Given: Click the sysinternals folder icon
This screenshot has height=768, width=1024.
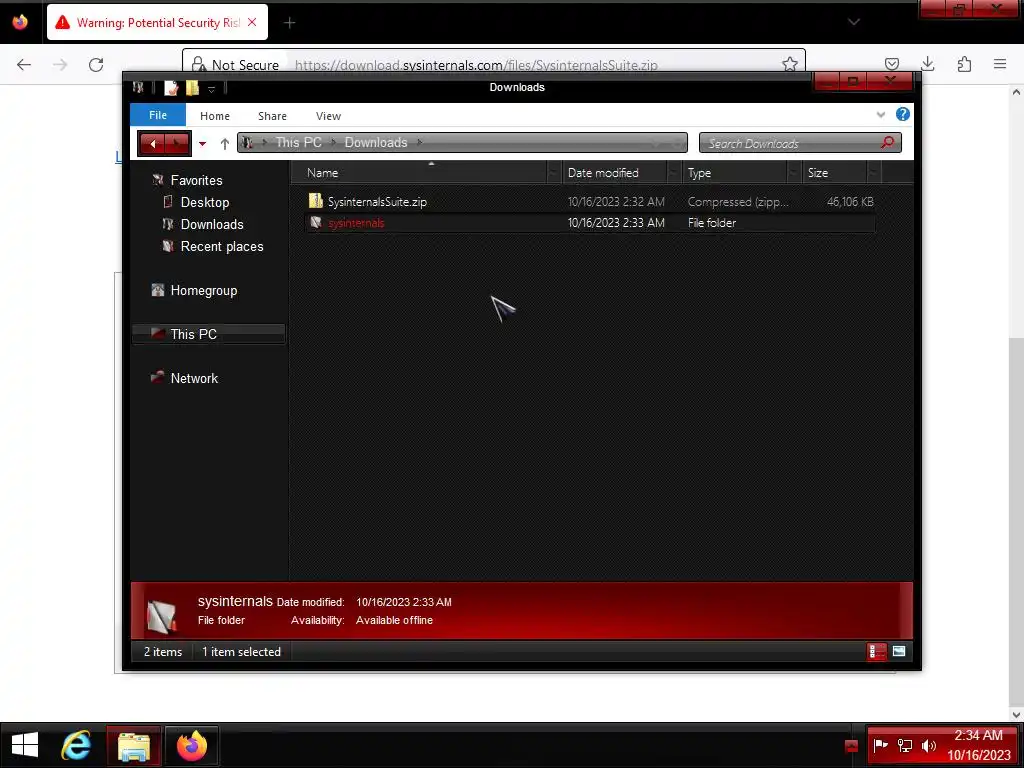Looking at the screenshot, I should coord(316,222).
